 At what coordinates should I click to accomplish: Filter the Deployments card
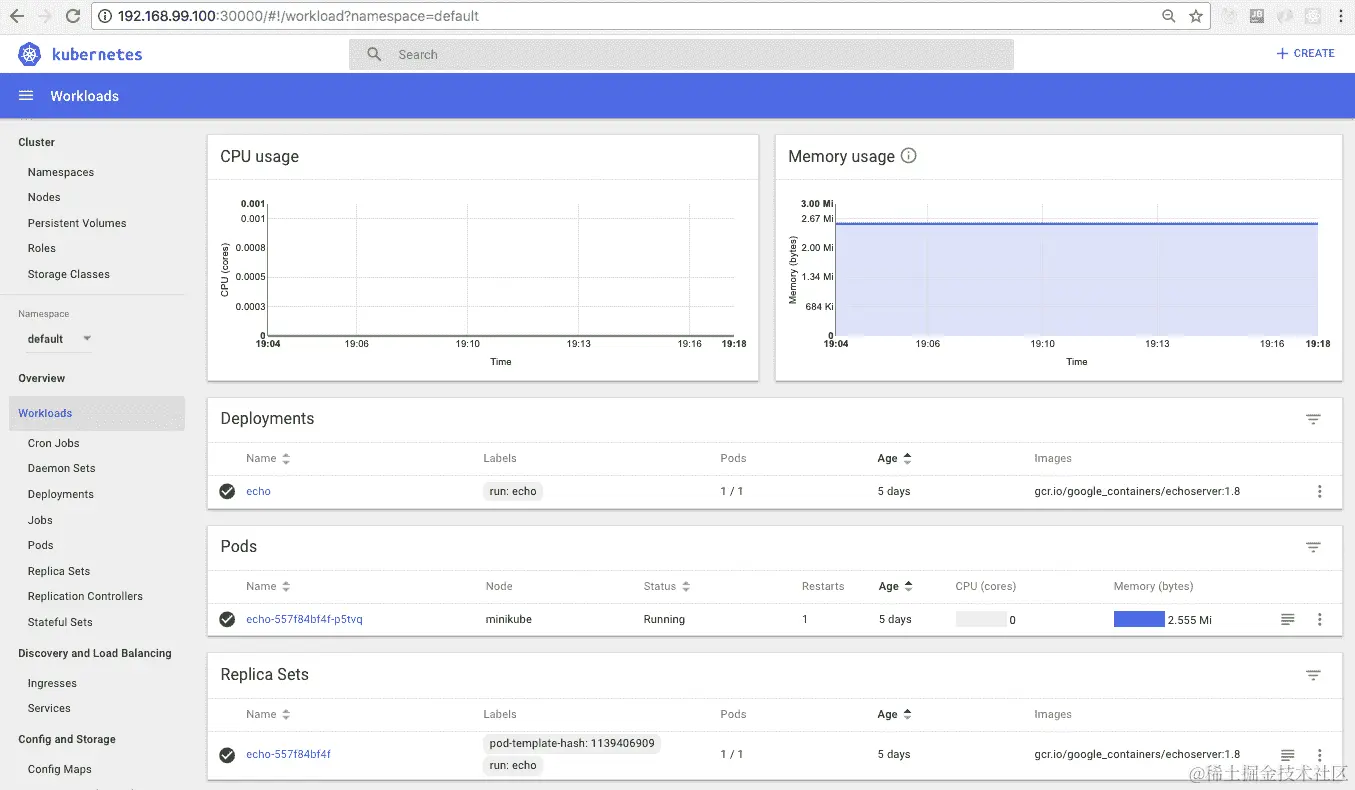1313,419
